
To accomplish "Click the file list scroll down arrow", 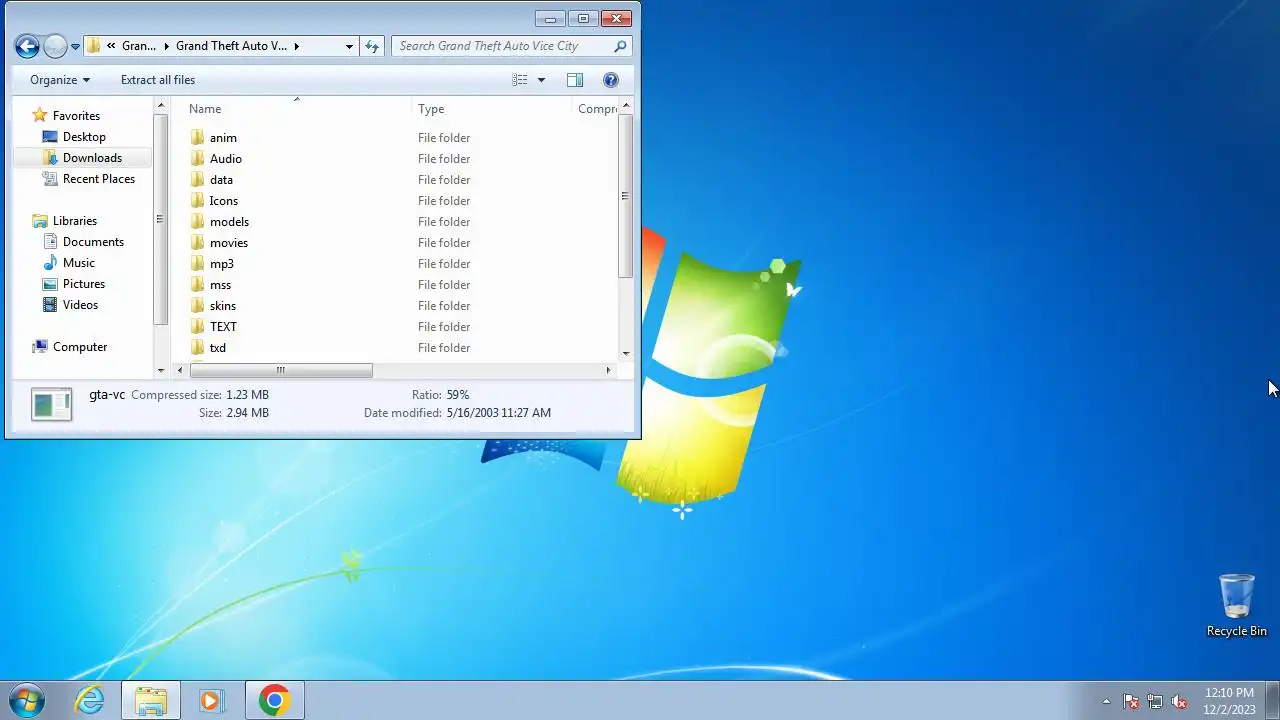I will click(626, 353).
